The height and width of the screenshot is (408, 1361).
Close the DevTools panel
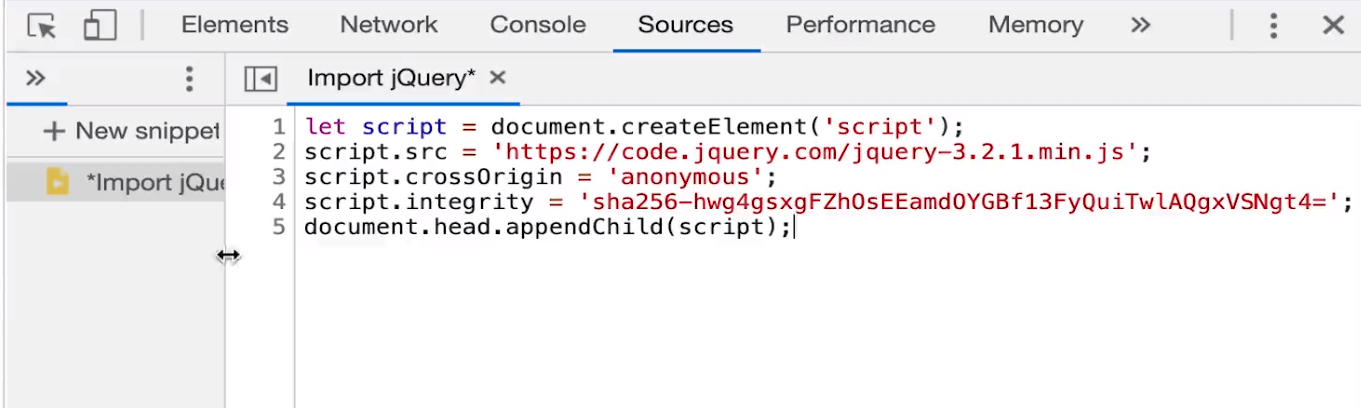click(x=1333, y=26)
